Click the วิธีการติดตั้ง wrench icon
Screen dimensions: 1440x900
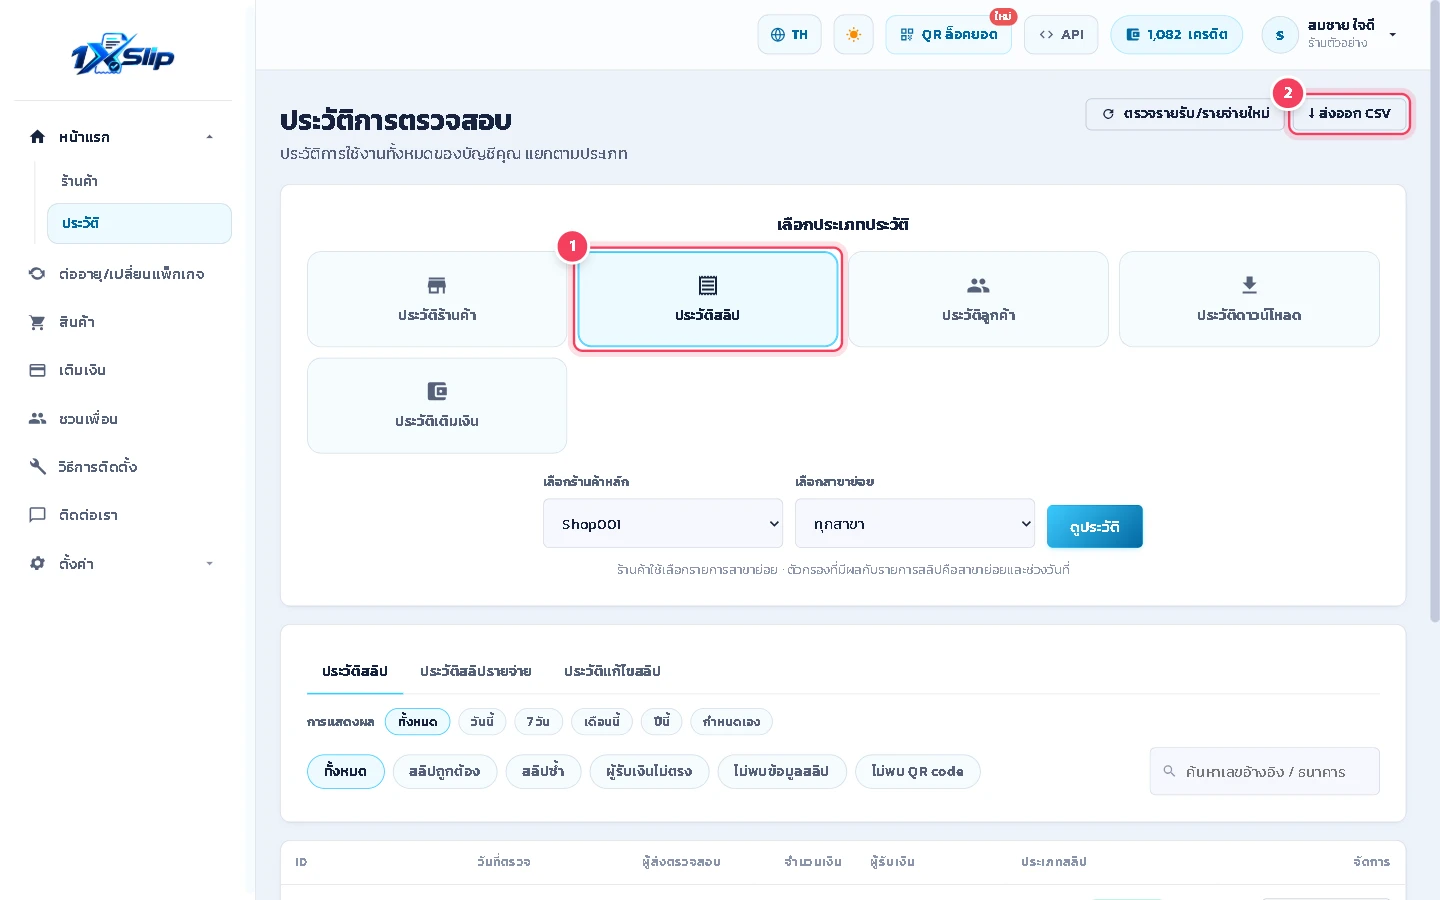point(37,467)
